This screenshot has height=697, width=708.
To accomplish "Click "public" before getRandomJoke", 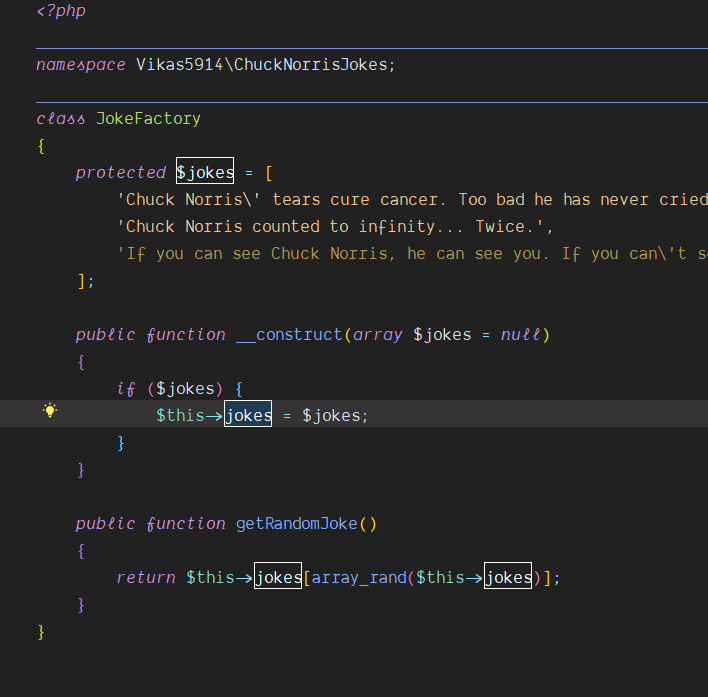I will click(105, 524).
